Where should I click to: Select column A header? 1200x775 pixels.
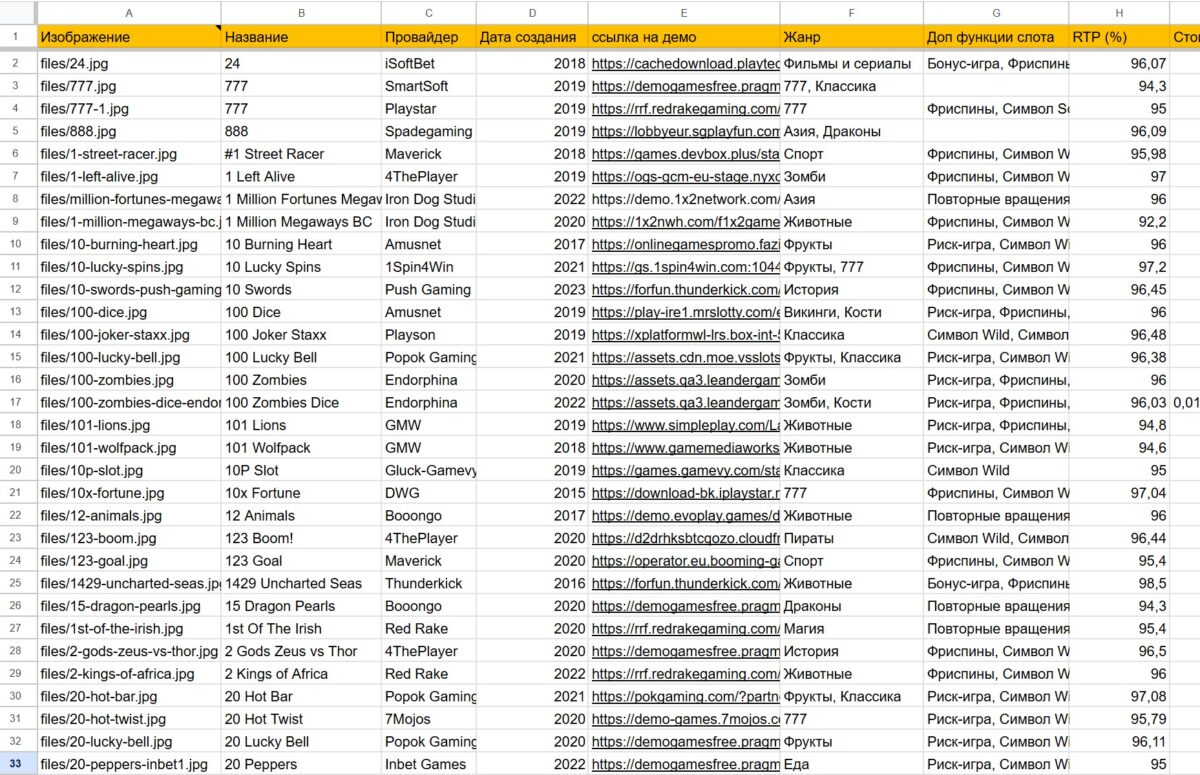[x=129, y=12]
